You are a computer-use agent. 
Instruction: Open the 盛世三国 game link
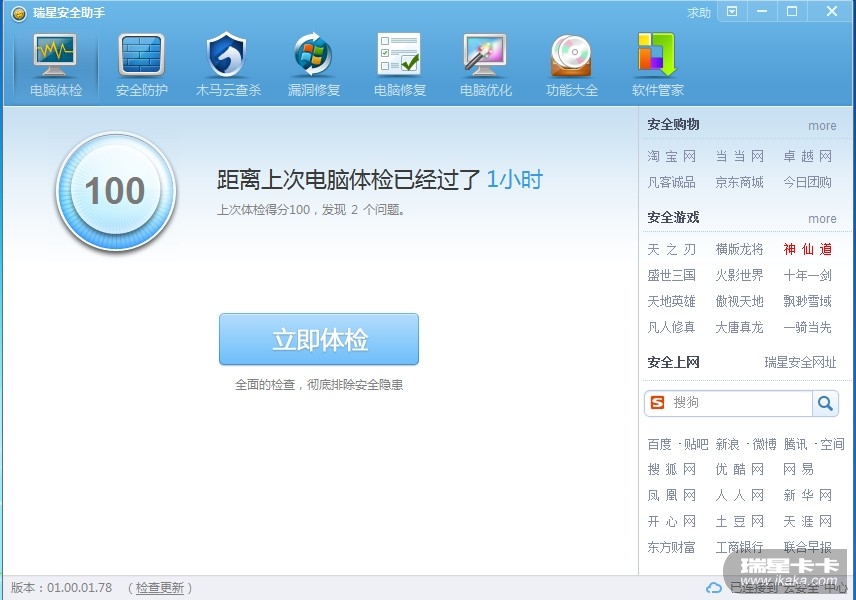pos(671,275)
